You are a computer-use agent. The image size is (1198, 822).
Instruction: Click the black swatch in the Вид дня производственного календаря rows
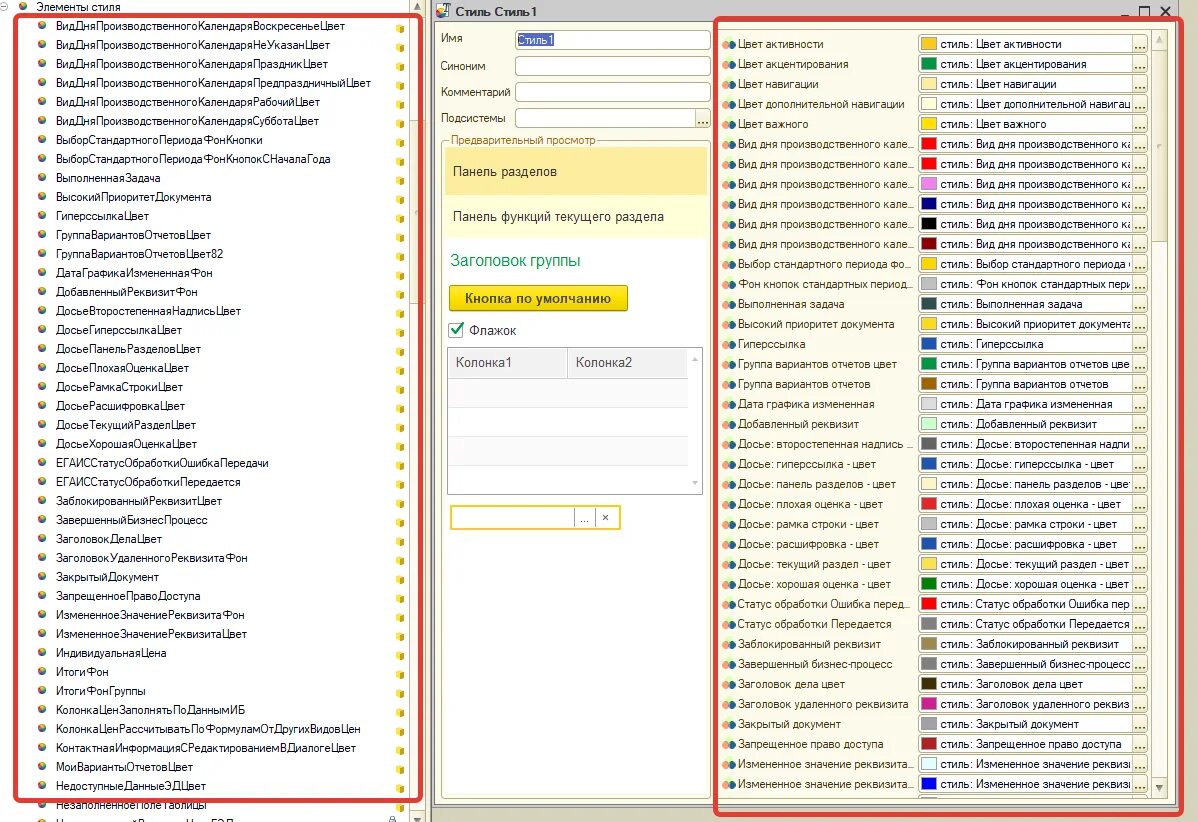pos(928,224)
